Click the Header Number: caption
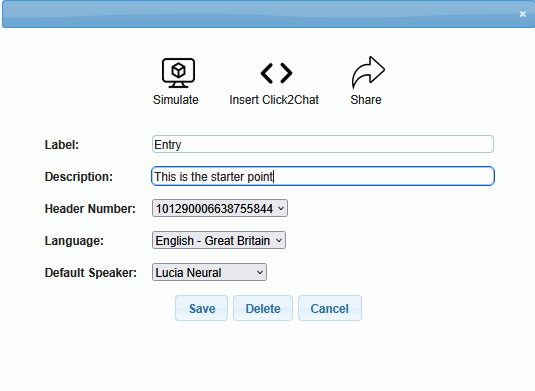Image resolution: width=535 pixels, height=391 pixels. point(90,209)
